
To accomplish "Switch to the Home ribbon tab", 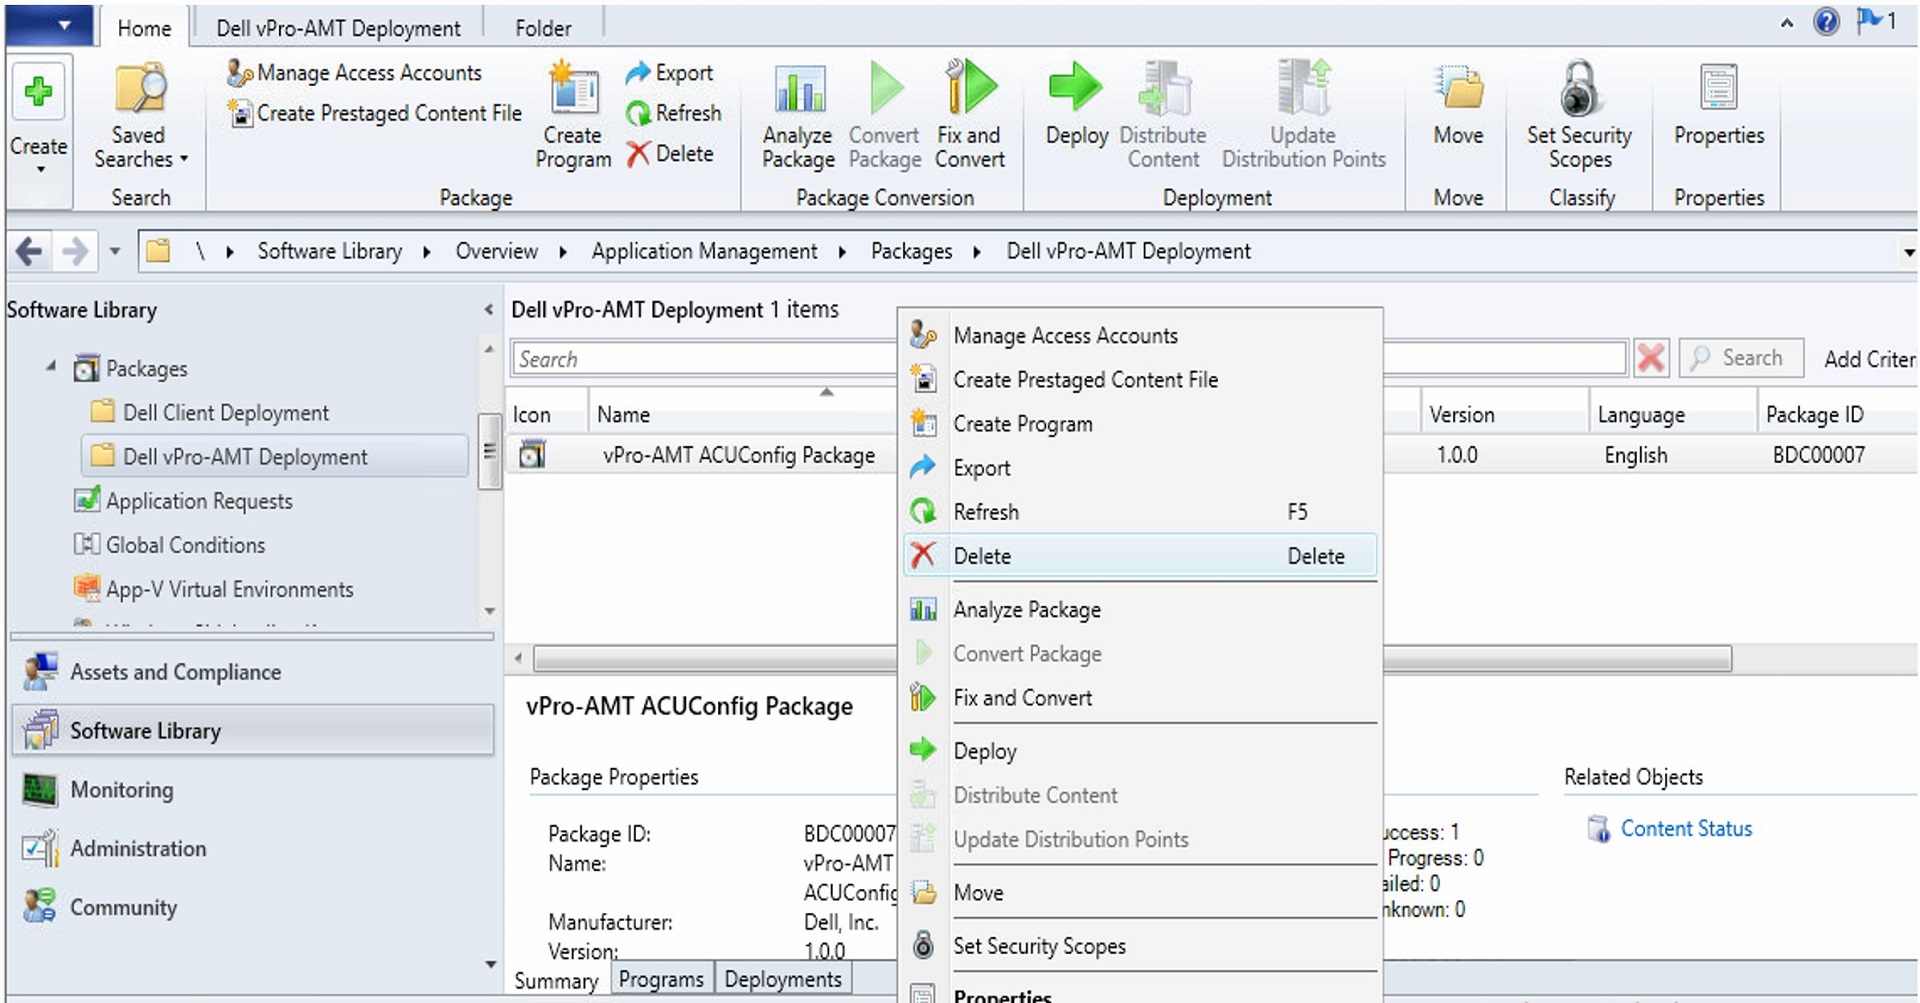I will point(144,27).
